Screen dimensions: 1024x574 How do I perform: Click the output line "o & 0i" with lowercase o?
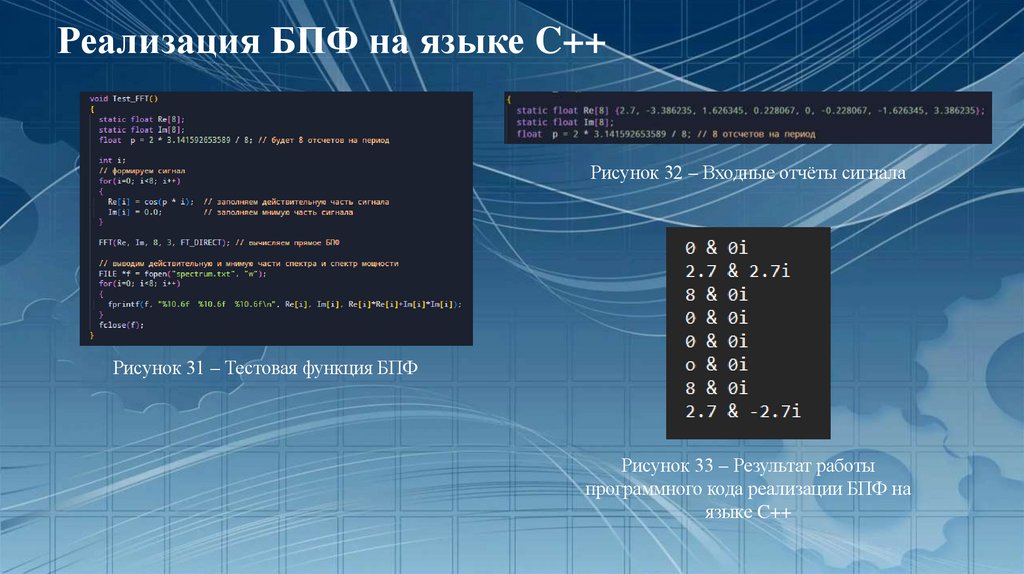[716, 364]
